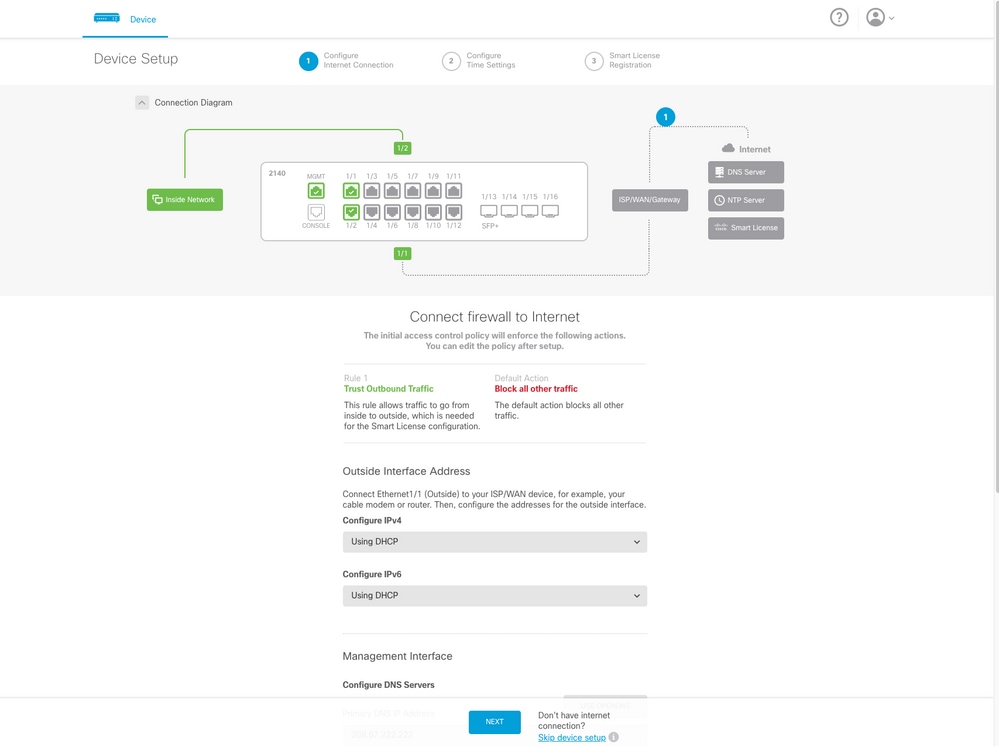Select port 1/2 in the diagram
This screenshot has width=999, height=746.
click(x=351, y=212)
